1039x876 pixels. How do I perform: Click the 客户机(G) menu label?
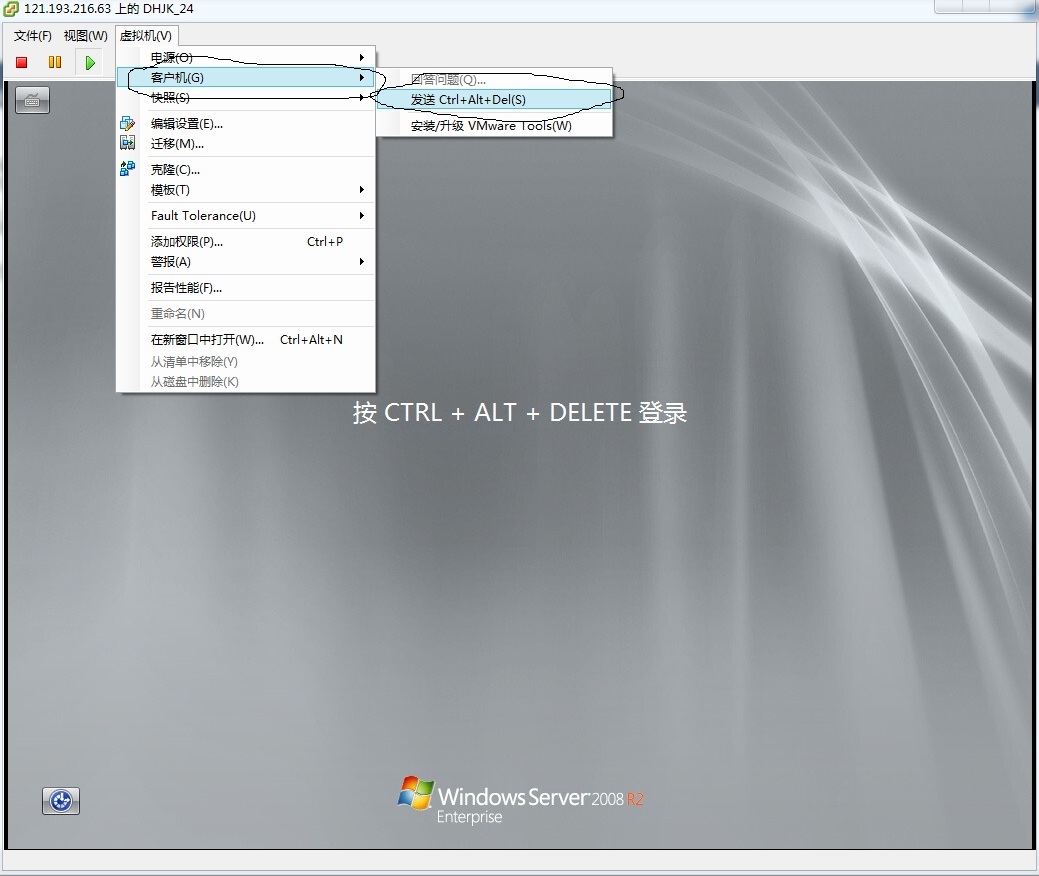177,78
